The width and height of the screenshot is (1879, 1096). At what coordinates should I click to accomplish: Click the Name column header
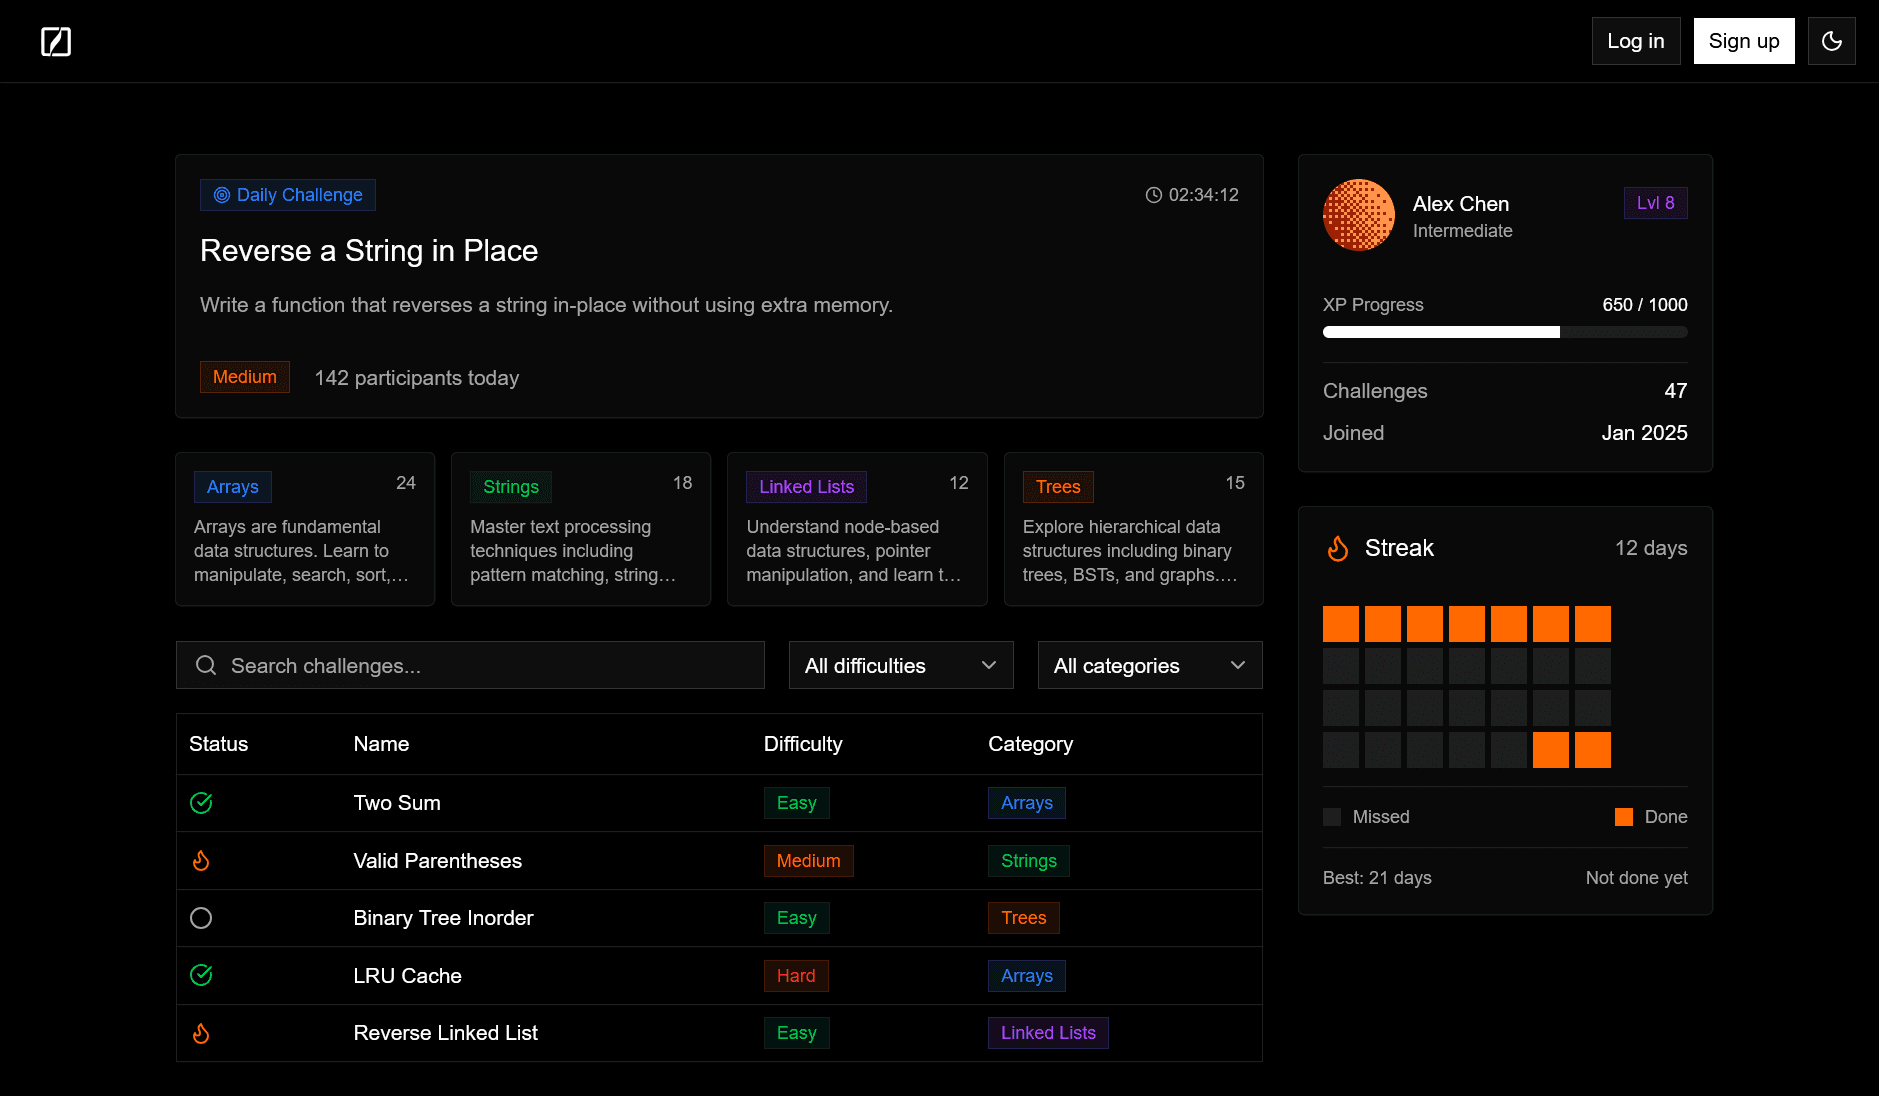click(381, 744)
